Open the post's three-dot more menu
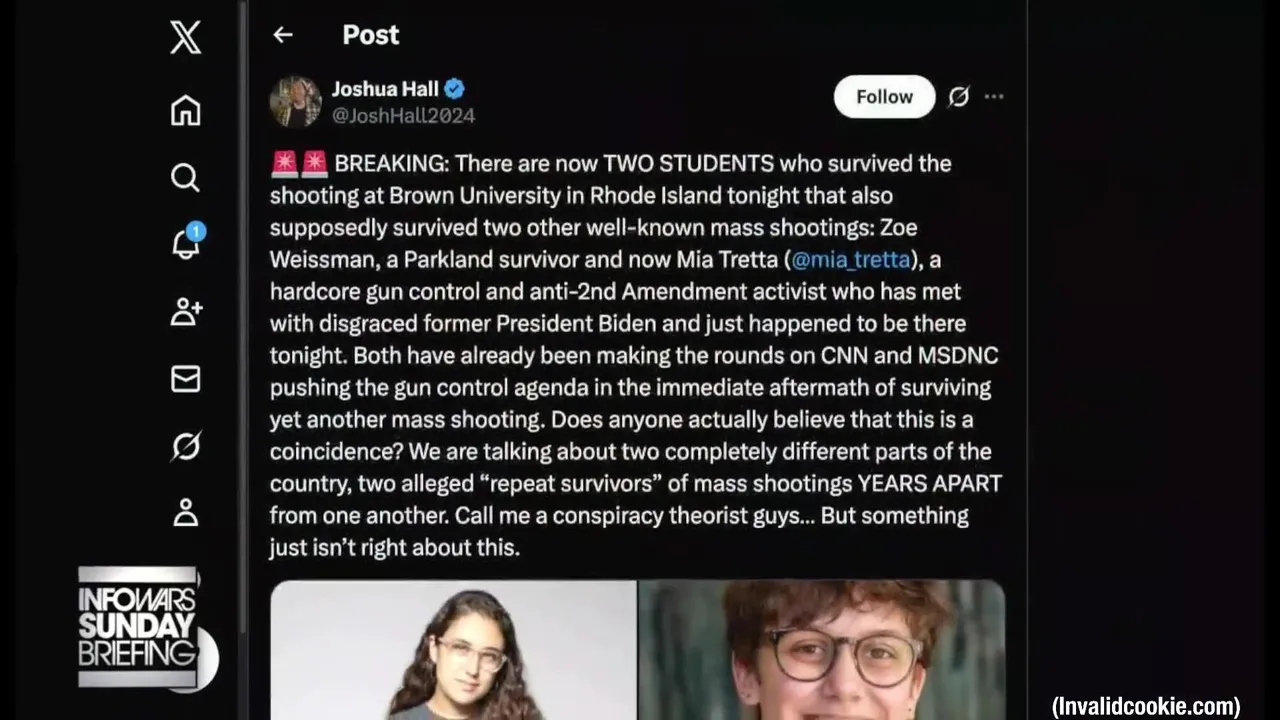The image size is (1280, 720). click(994, 96)
